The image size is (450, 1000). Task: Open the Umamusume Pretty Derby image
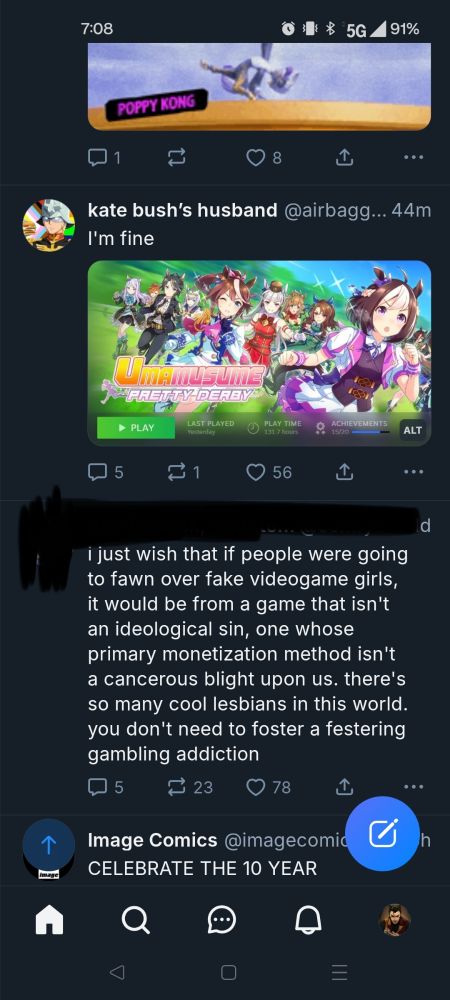259,353
